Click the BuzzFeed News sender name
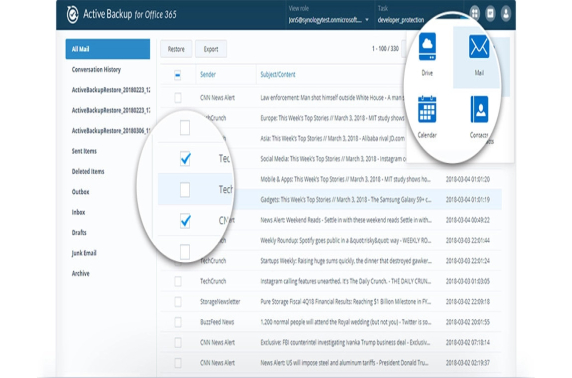This screenshot has width=572, height=378. tap(217, 322)
